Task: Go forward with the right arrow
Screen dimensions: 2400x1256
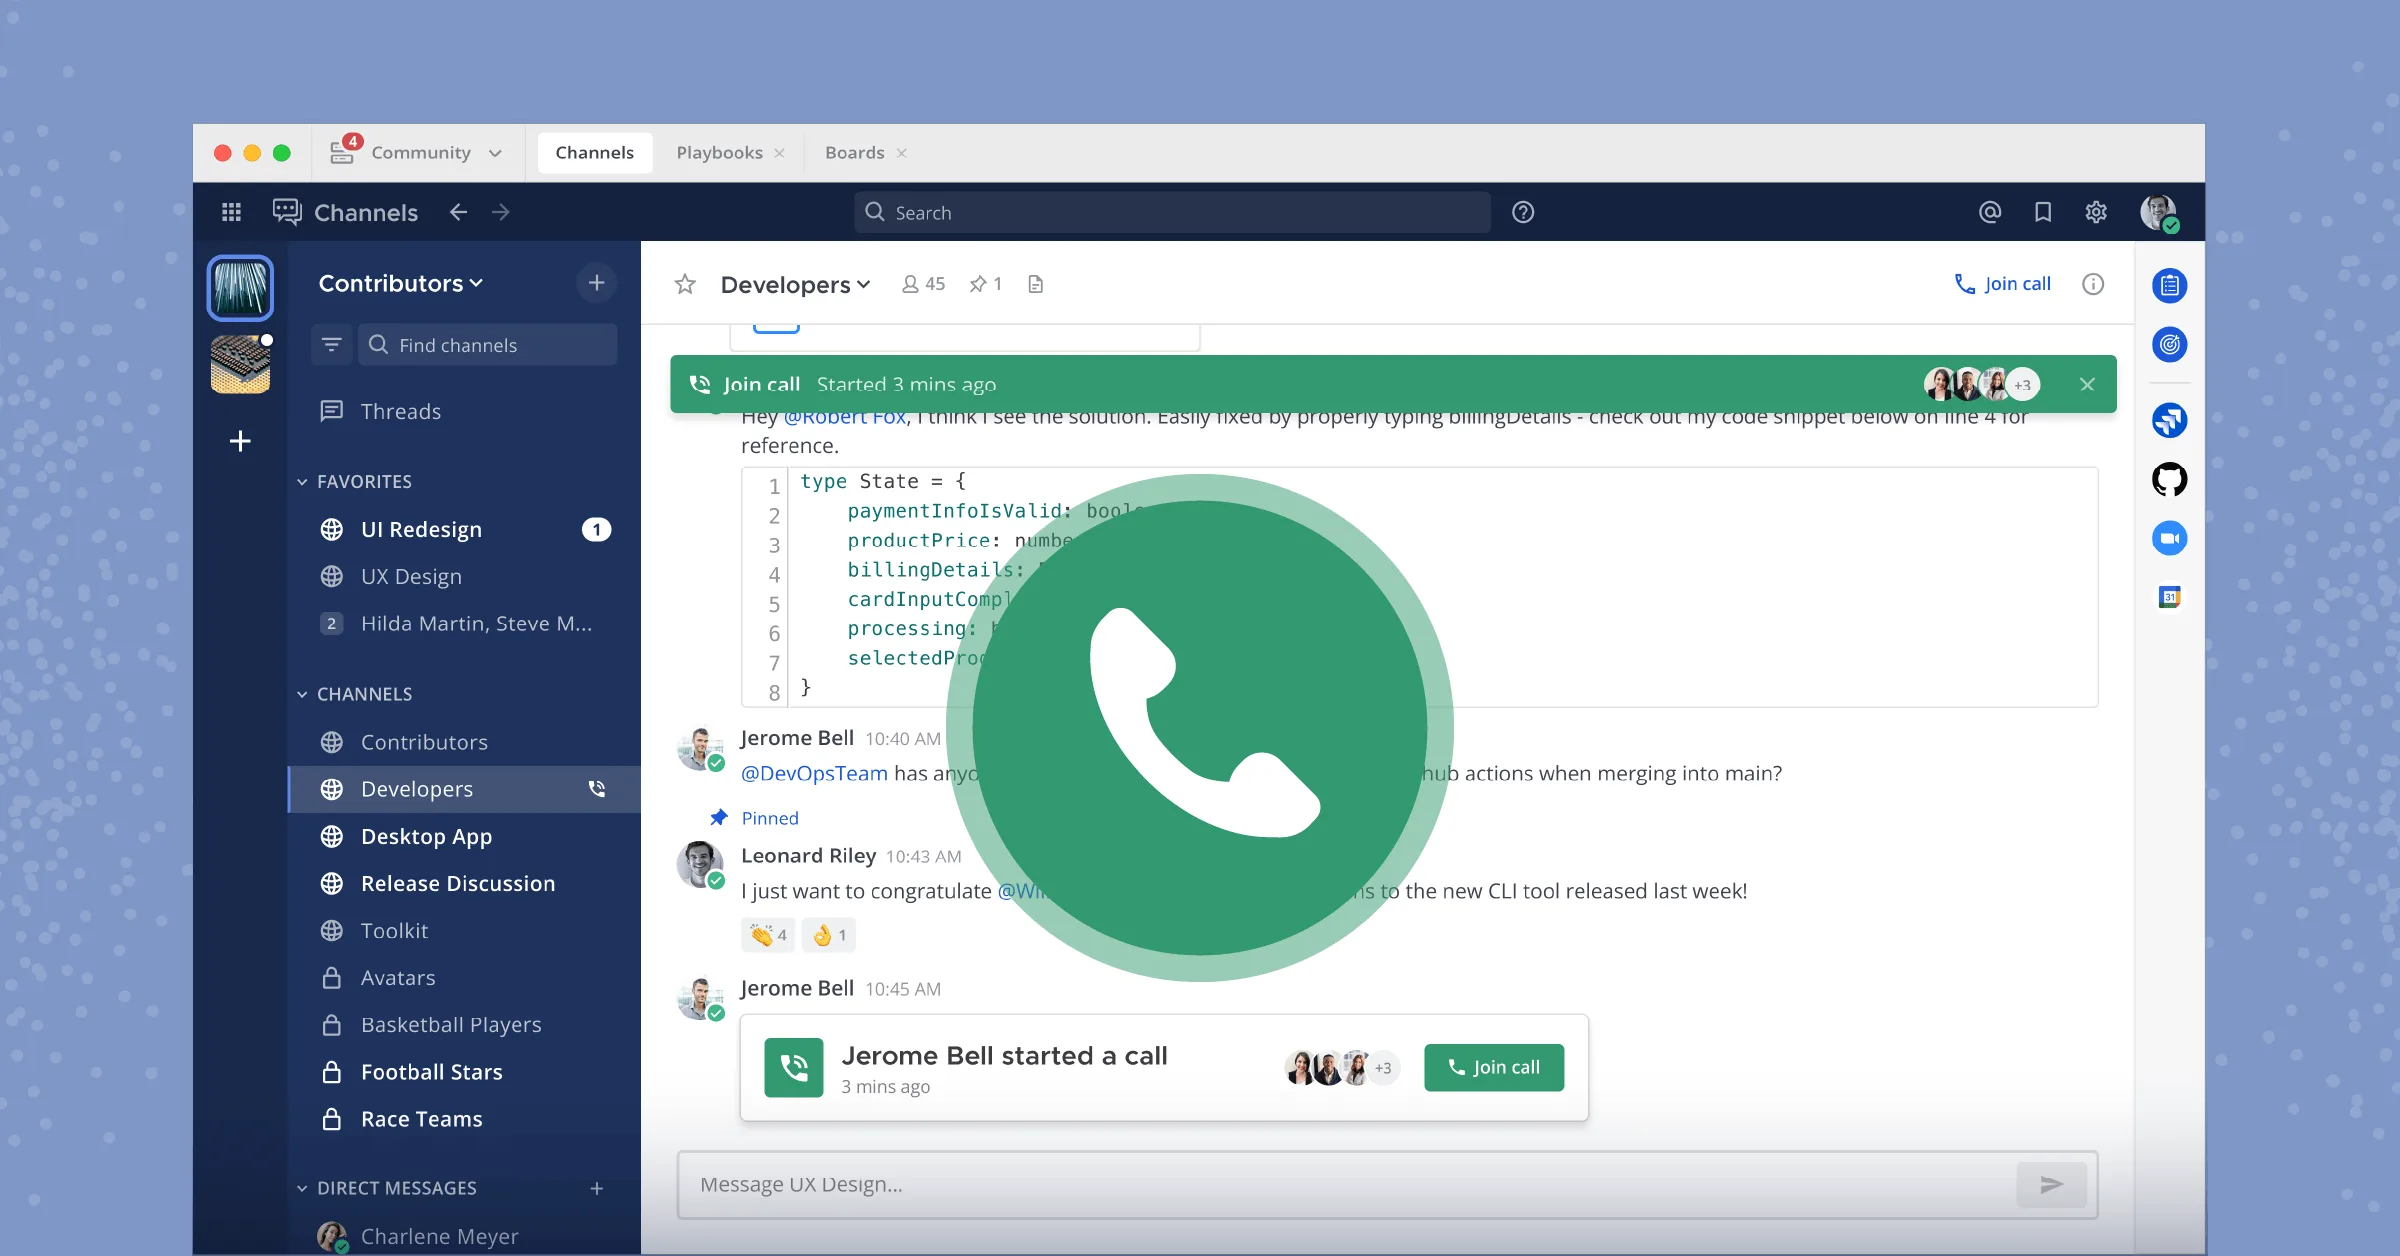Action: tap(501, 212)
